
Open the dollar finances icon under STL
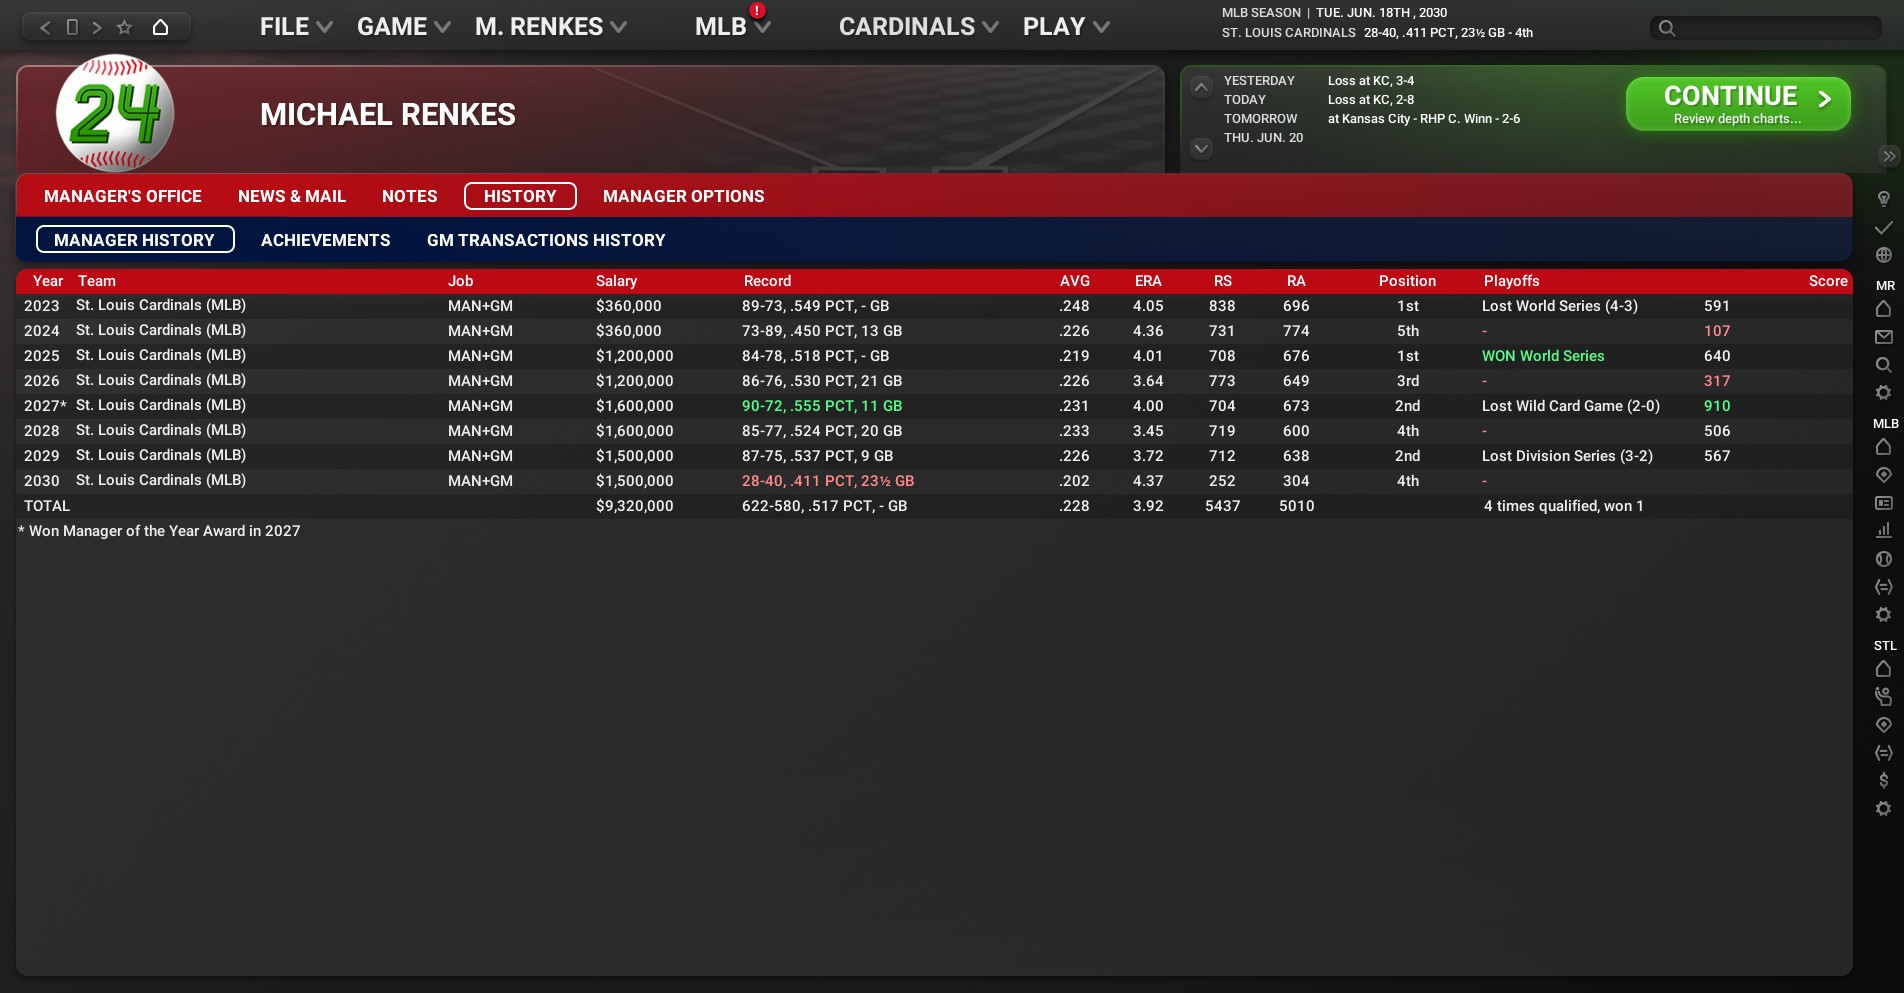coord(1884,781)
